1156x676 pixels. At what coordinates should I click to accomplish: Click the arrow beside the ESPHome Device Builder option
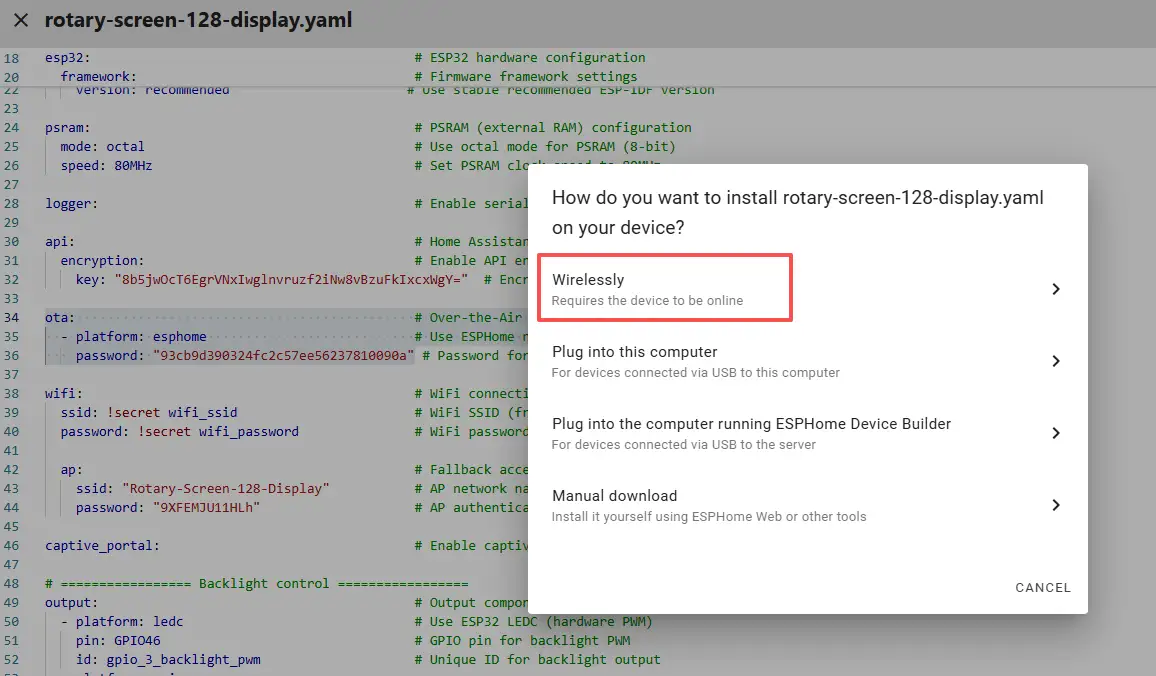click(1055, 433)
